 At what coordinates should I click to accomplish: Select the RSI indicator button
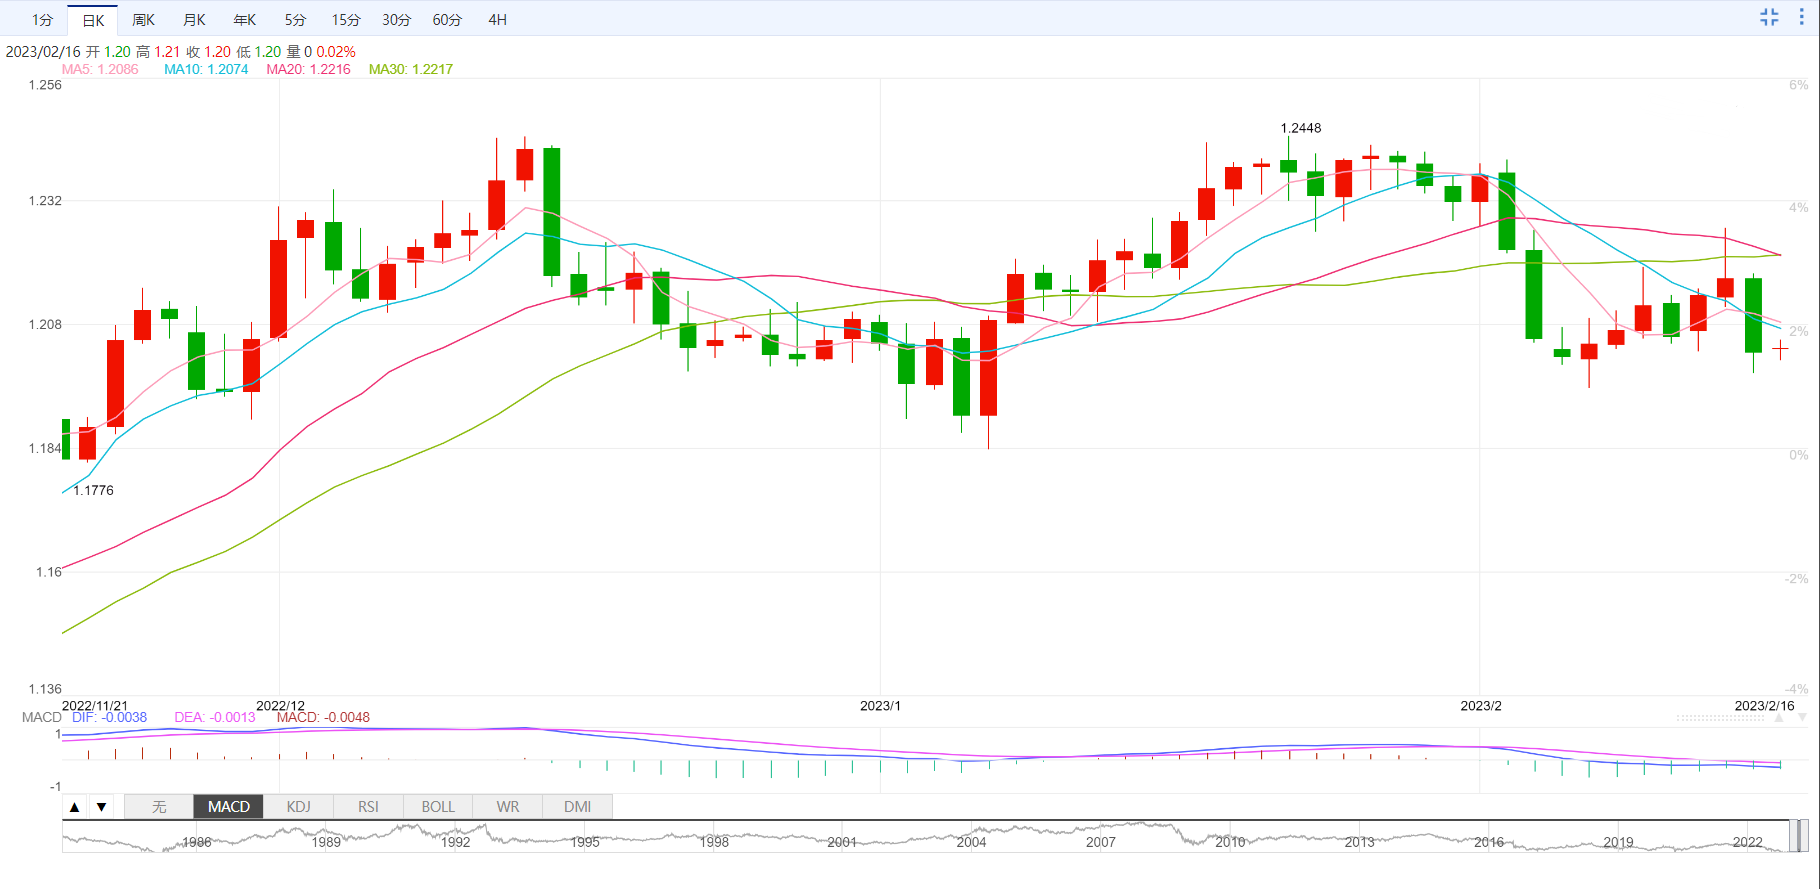(368, 807)
